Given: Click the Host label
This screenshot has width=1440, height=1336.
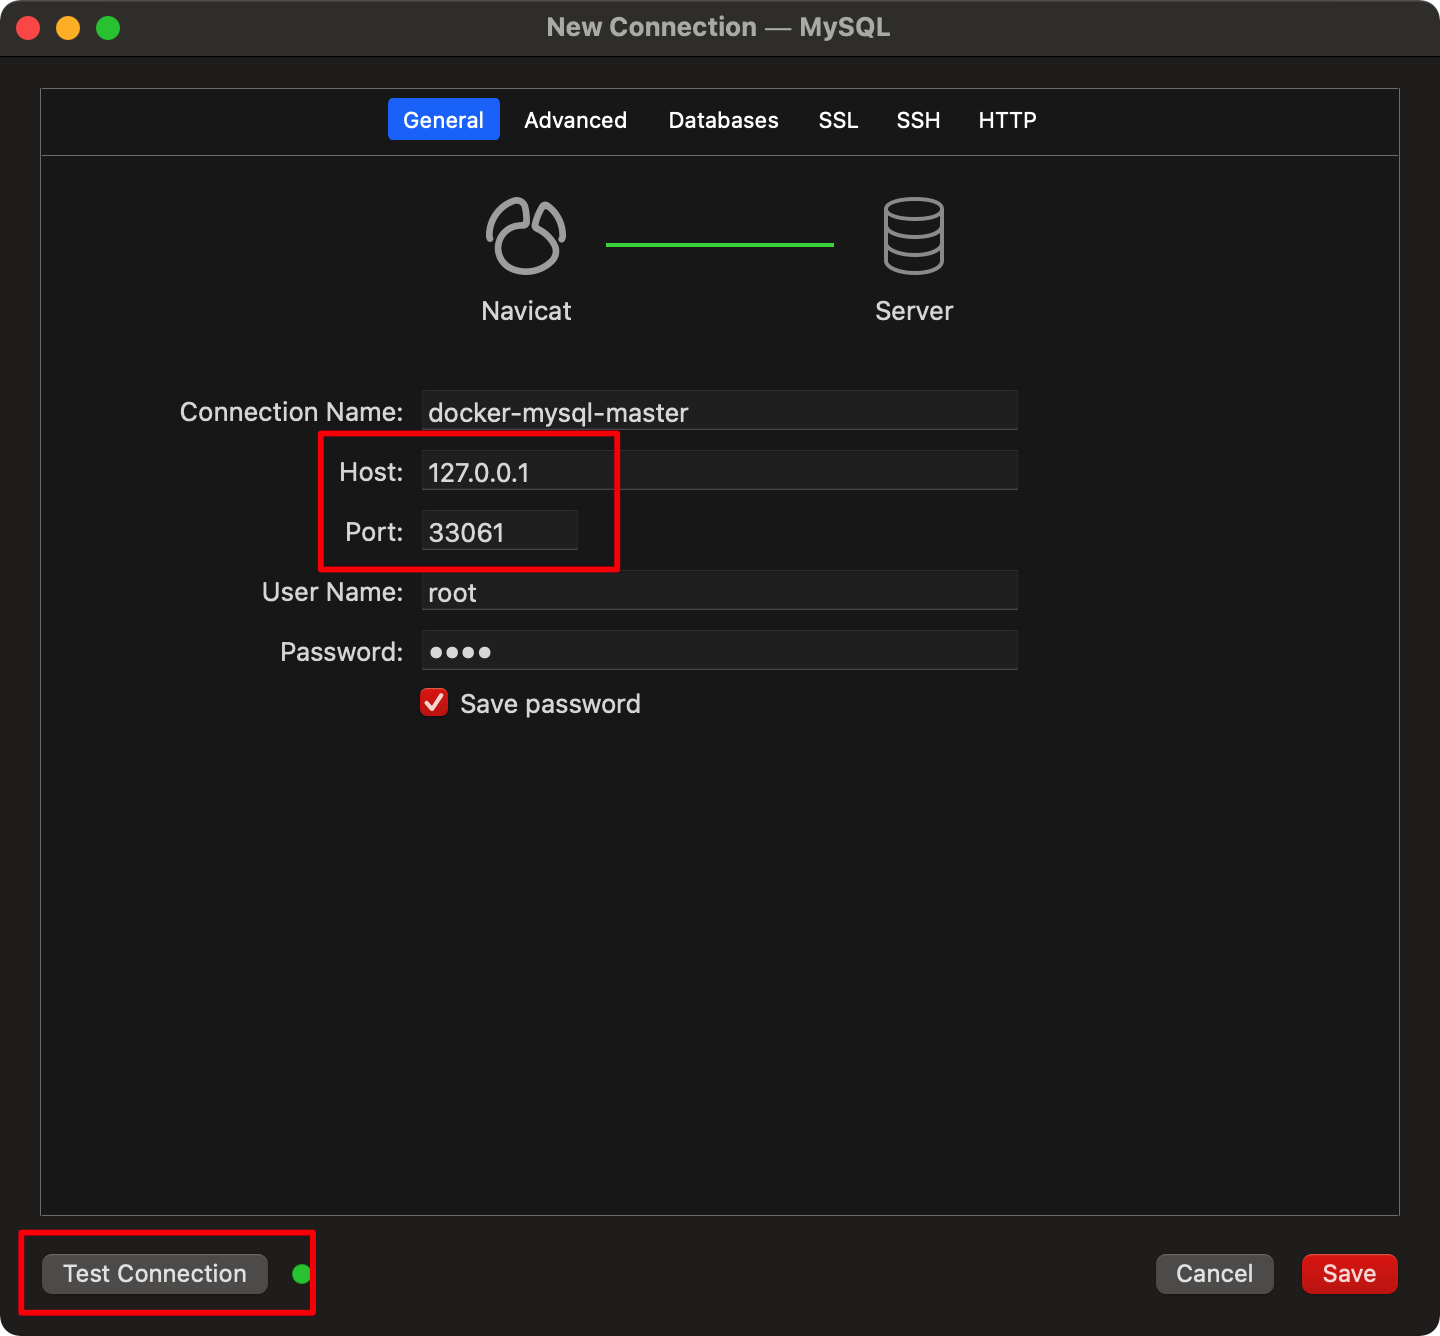Looking at the screenshot, I should 371,472.
